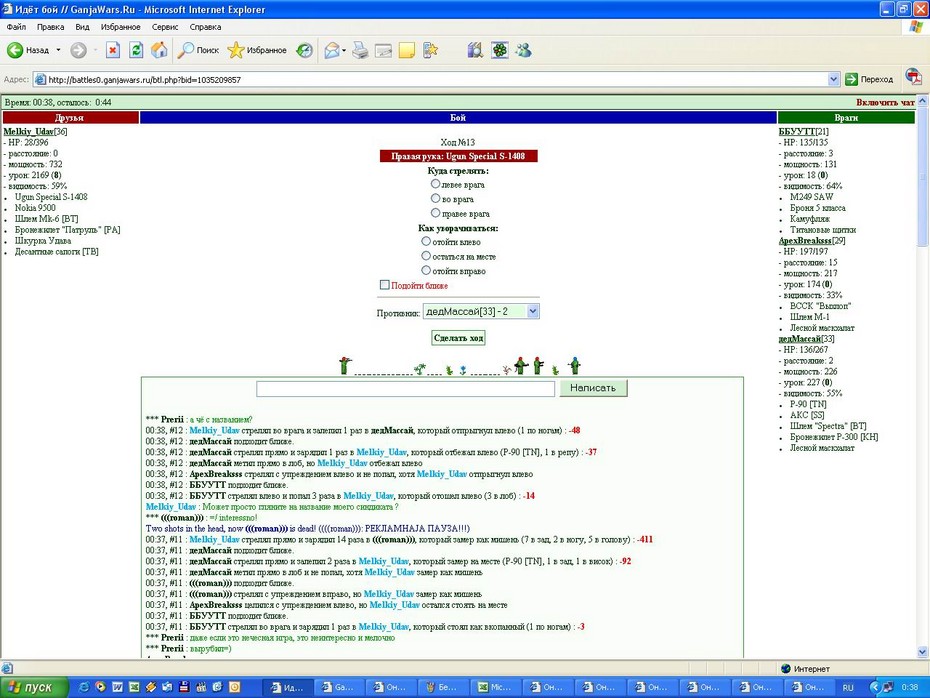Select 'во врага' shooting option
This screenshot has height=698, width=930.
pos(435,198)
